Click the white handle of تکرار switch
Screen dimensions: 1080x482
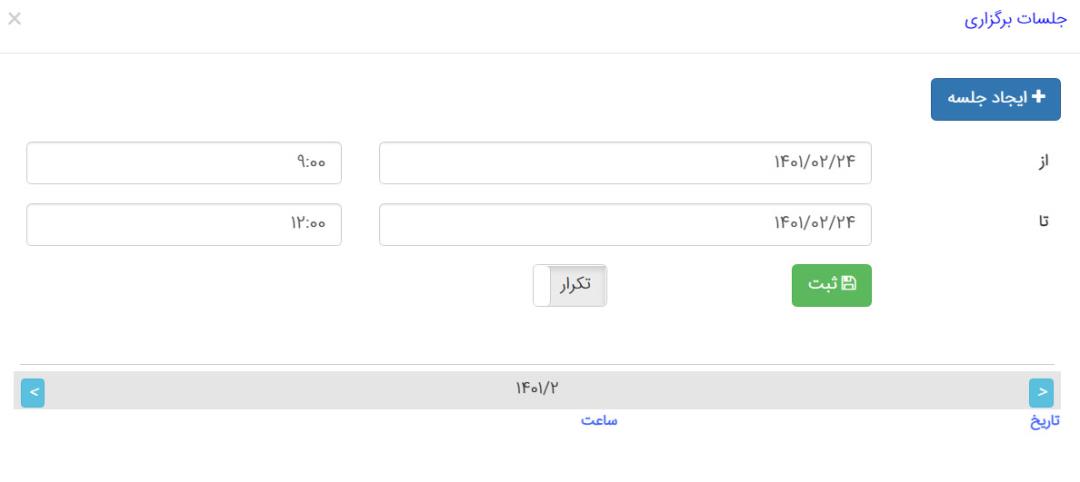point(542,285)
